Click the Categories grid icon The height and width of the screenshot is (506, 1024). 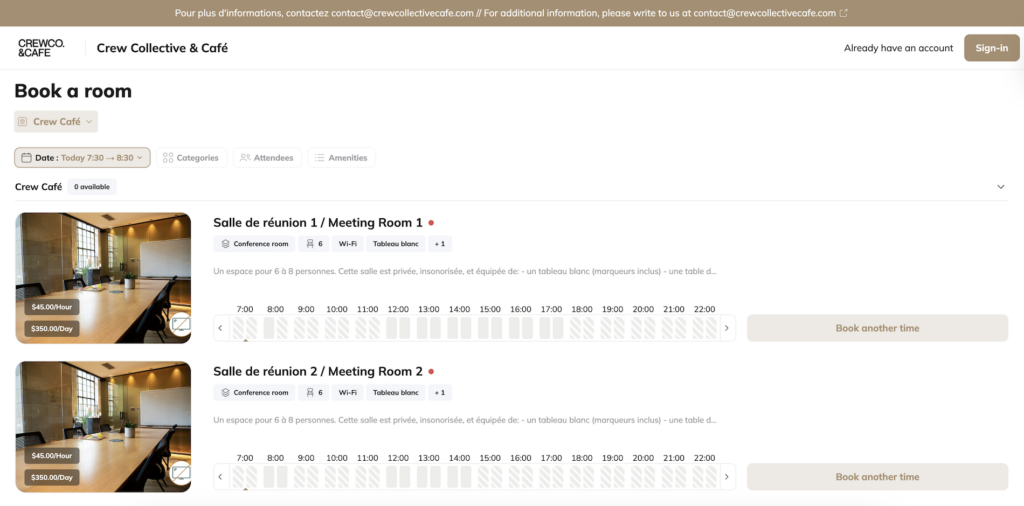coord(168,157)
